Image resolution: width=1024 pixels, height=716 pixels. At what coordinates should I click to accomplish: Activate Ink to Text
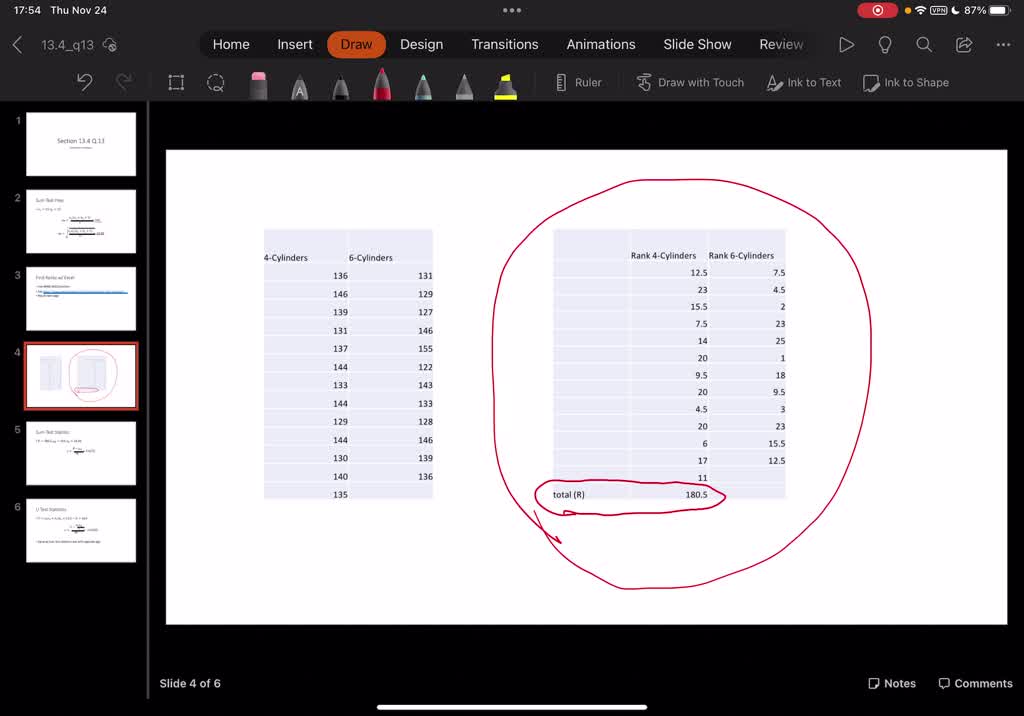point(804,83)
